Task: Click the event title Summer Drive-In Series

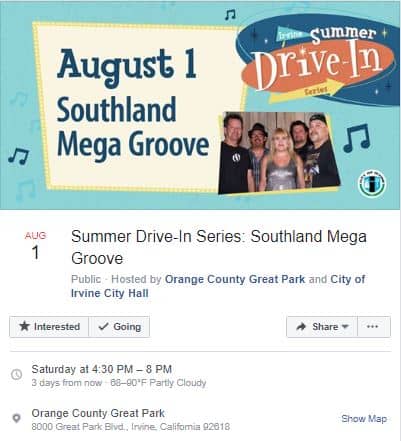Action: point(219,247)
